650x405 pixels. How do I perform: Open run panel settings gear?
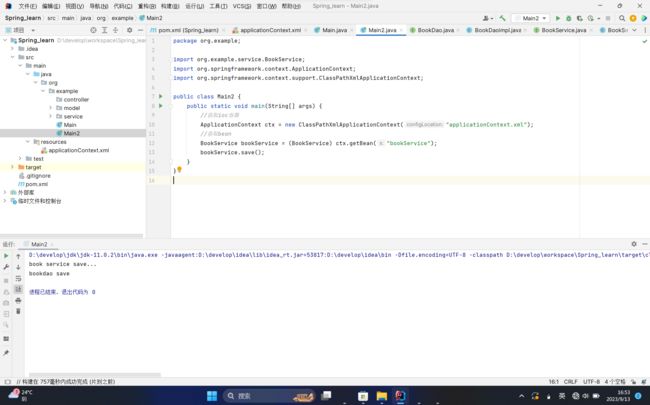(x=634, y=244)
